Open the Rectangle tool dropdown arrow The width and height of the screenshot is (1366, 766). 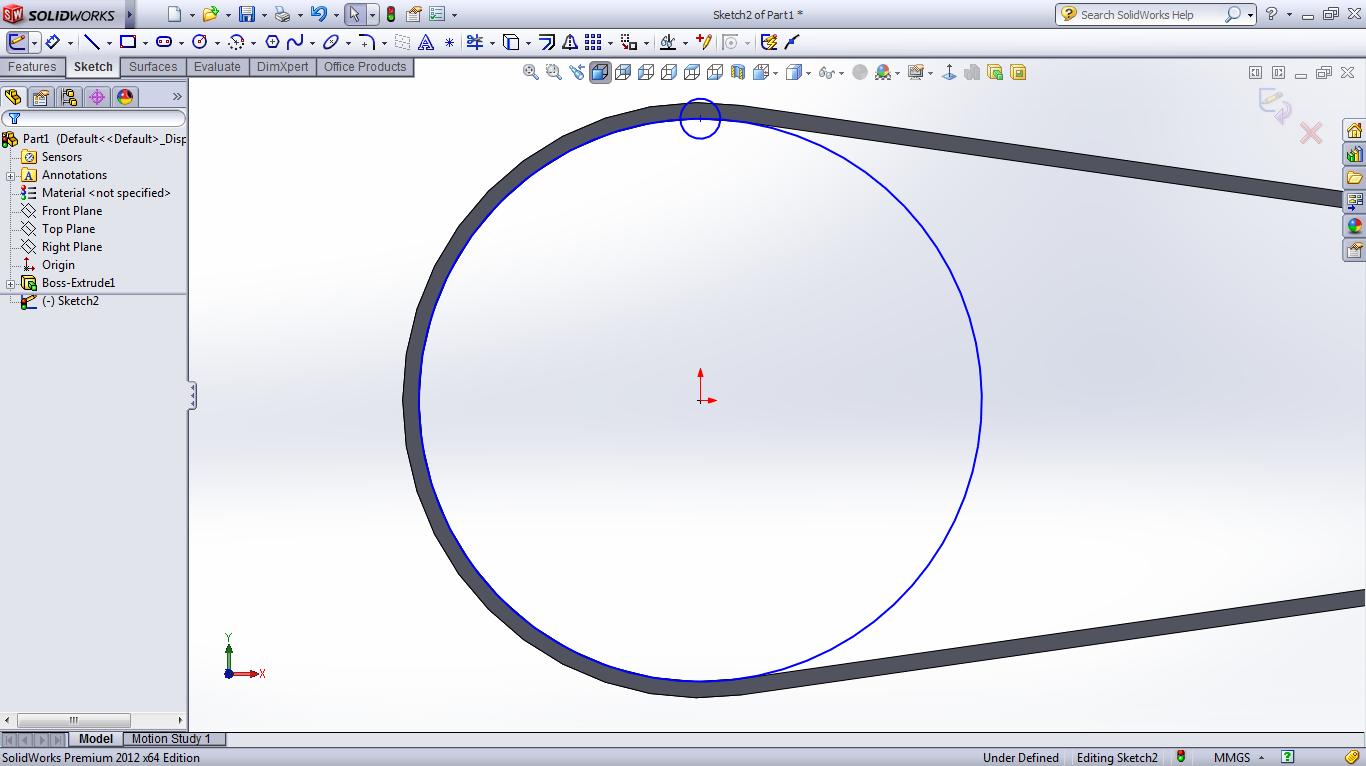(x=145, y=43)
